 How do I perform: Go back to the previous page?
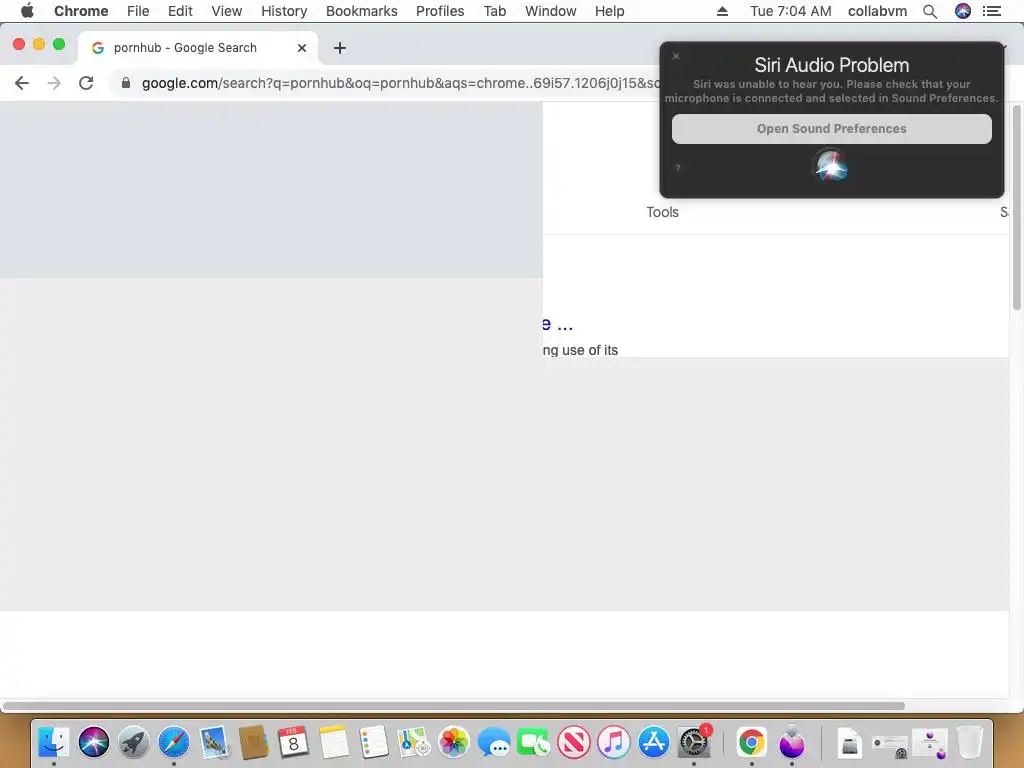coord(22,83)
